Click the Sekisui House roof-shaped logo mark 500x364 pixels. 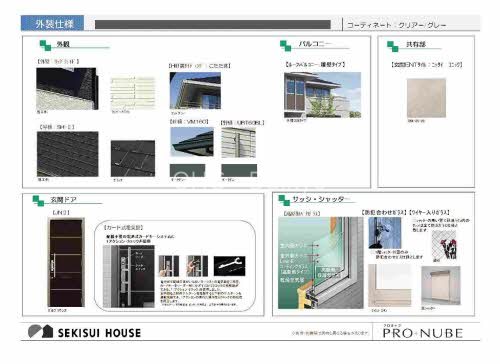(41, 331)
